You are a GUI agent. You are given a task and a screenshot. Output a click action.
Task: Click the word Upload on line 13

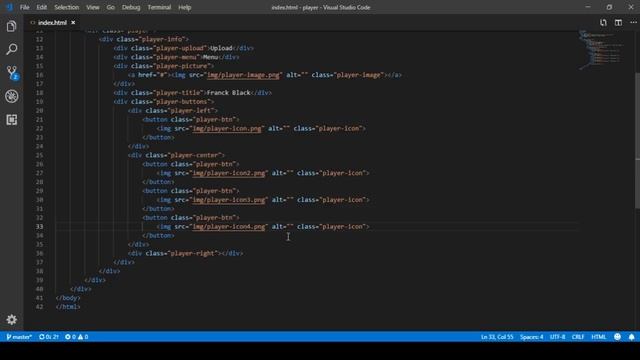tap(221, 48)
